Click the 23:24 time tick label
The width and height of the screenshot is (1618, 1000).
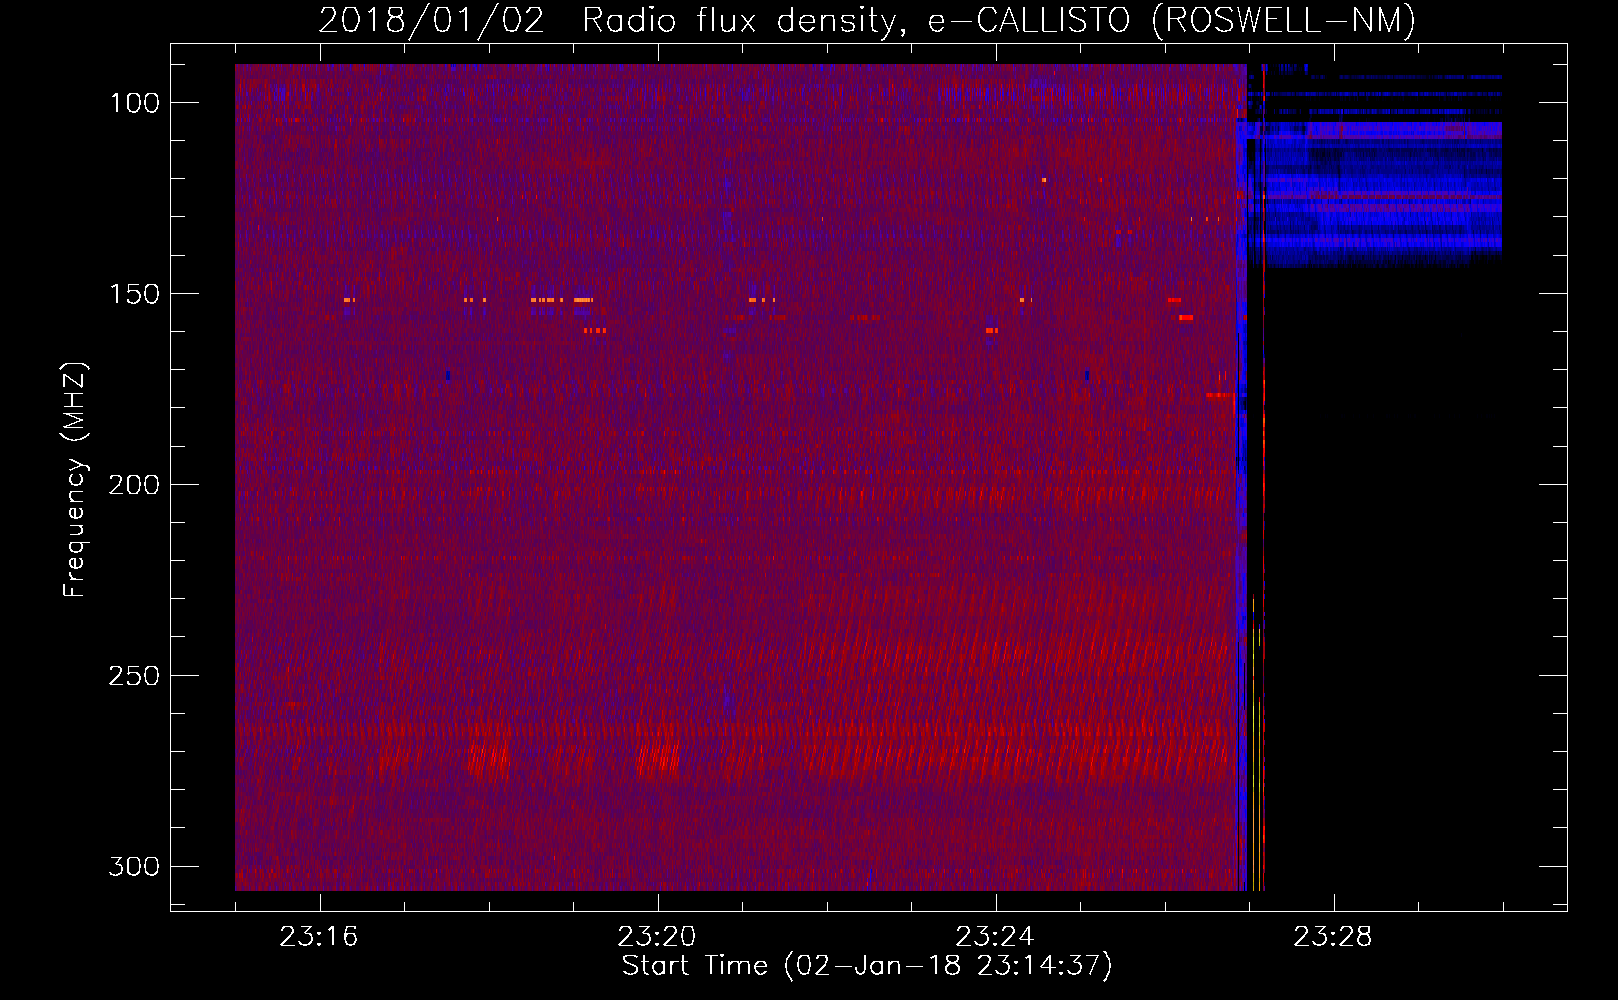click(995, 937)
